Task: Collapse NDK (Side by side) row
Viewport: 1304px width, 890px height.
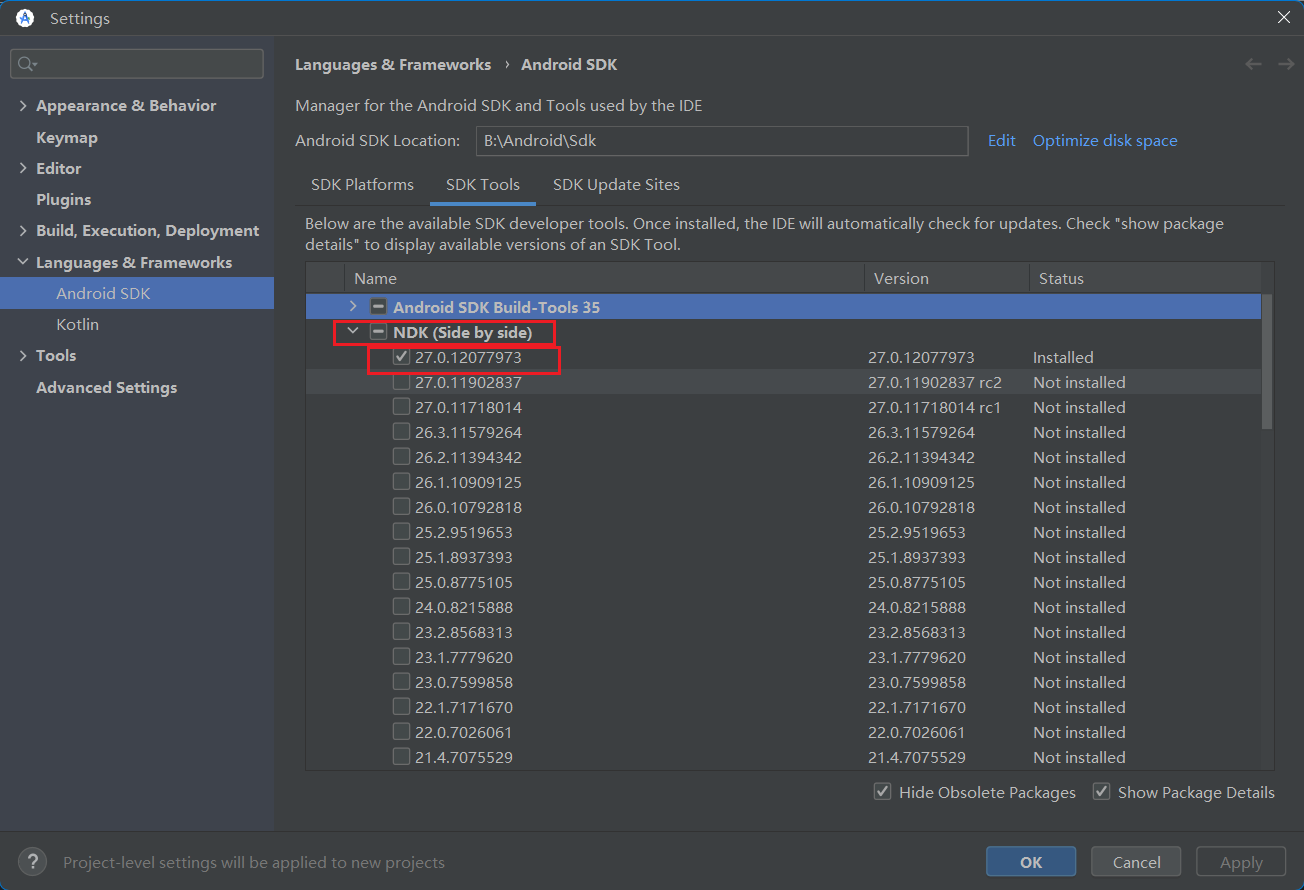Action: click(x=352, y=332)
